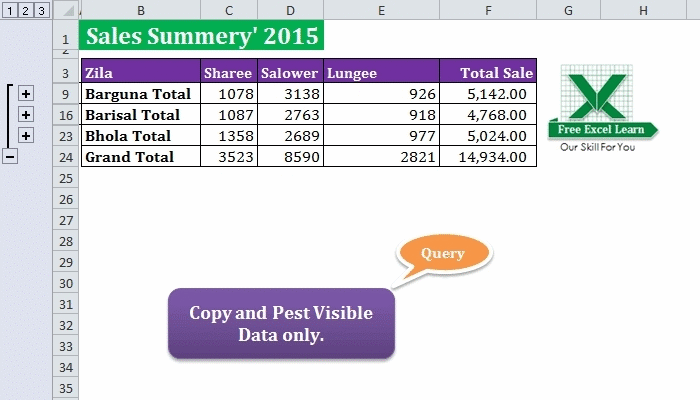
Task: Expand the Barguna Total group
Action: [26, 94]
